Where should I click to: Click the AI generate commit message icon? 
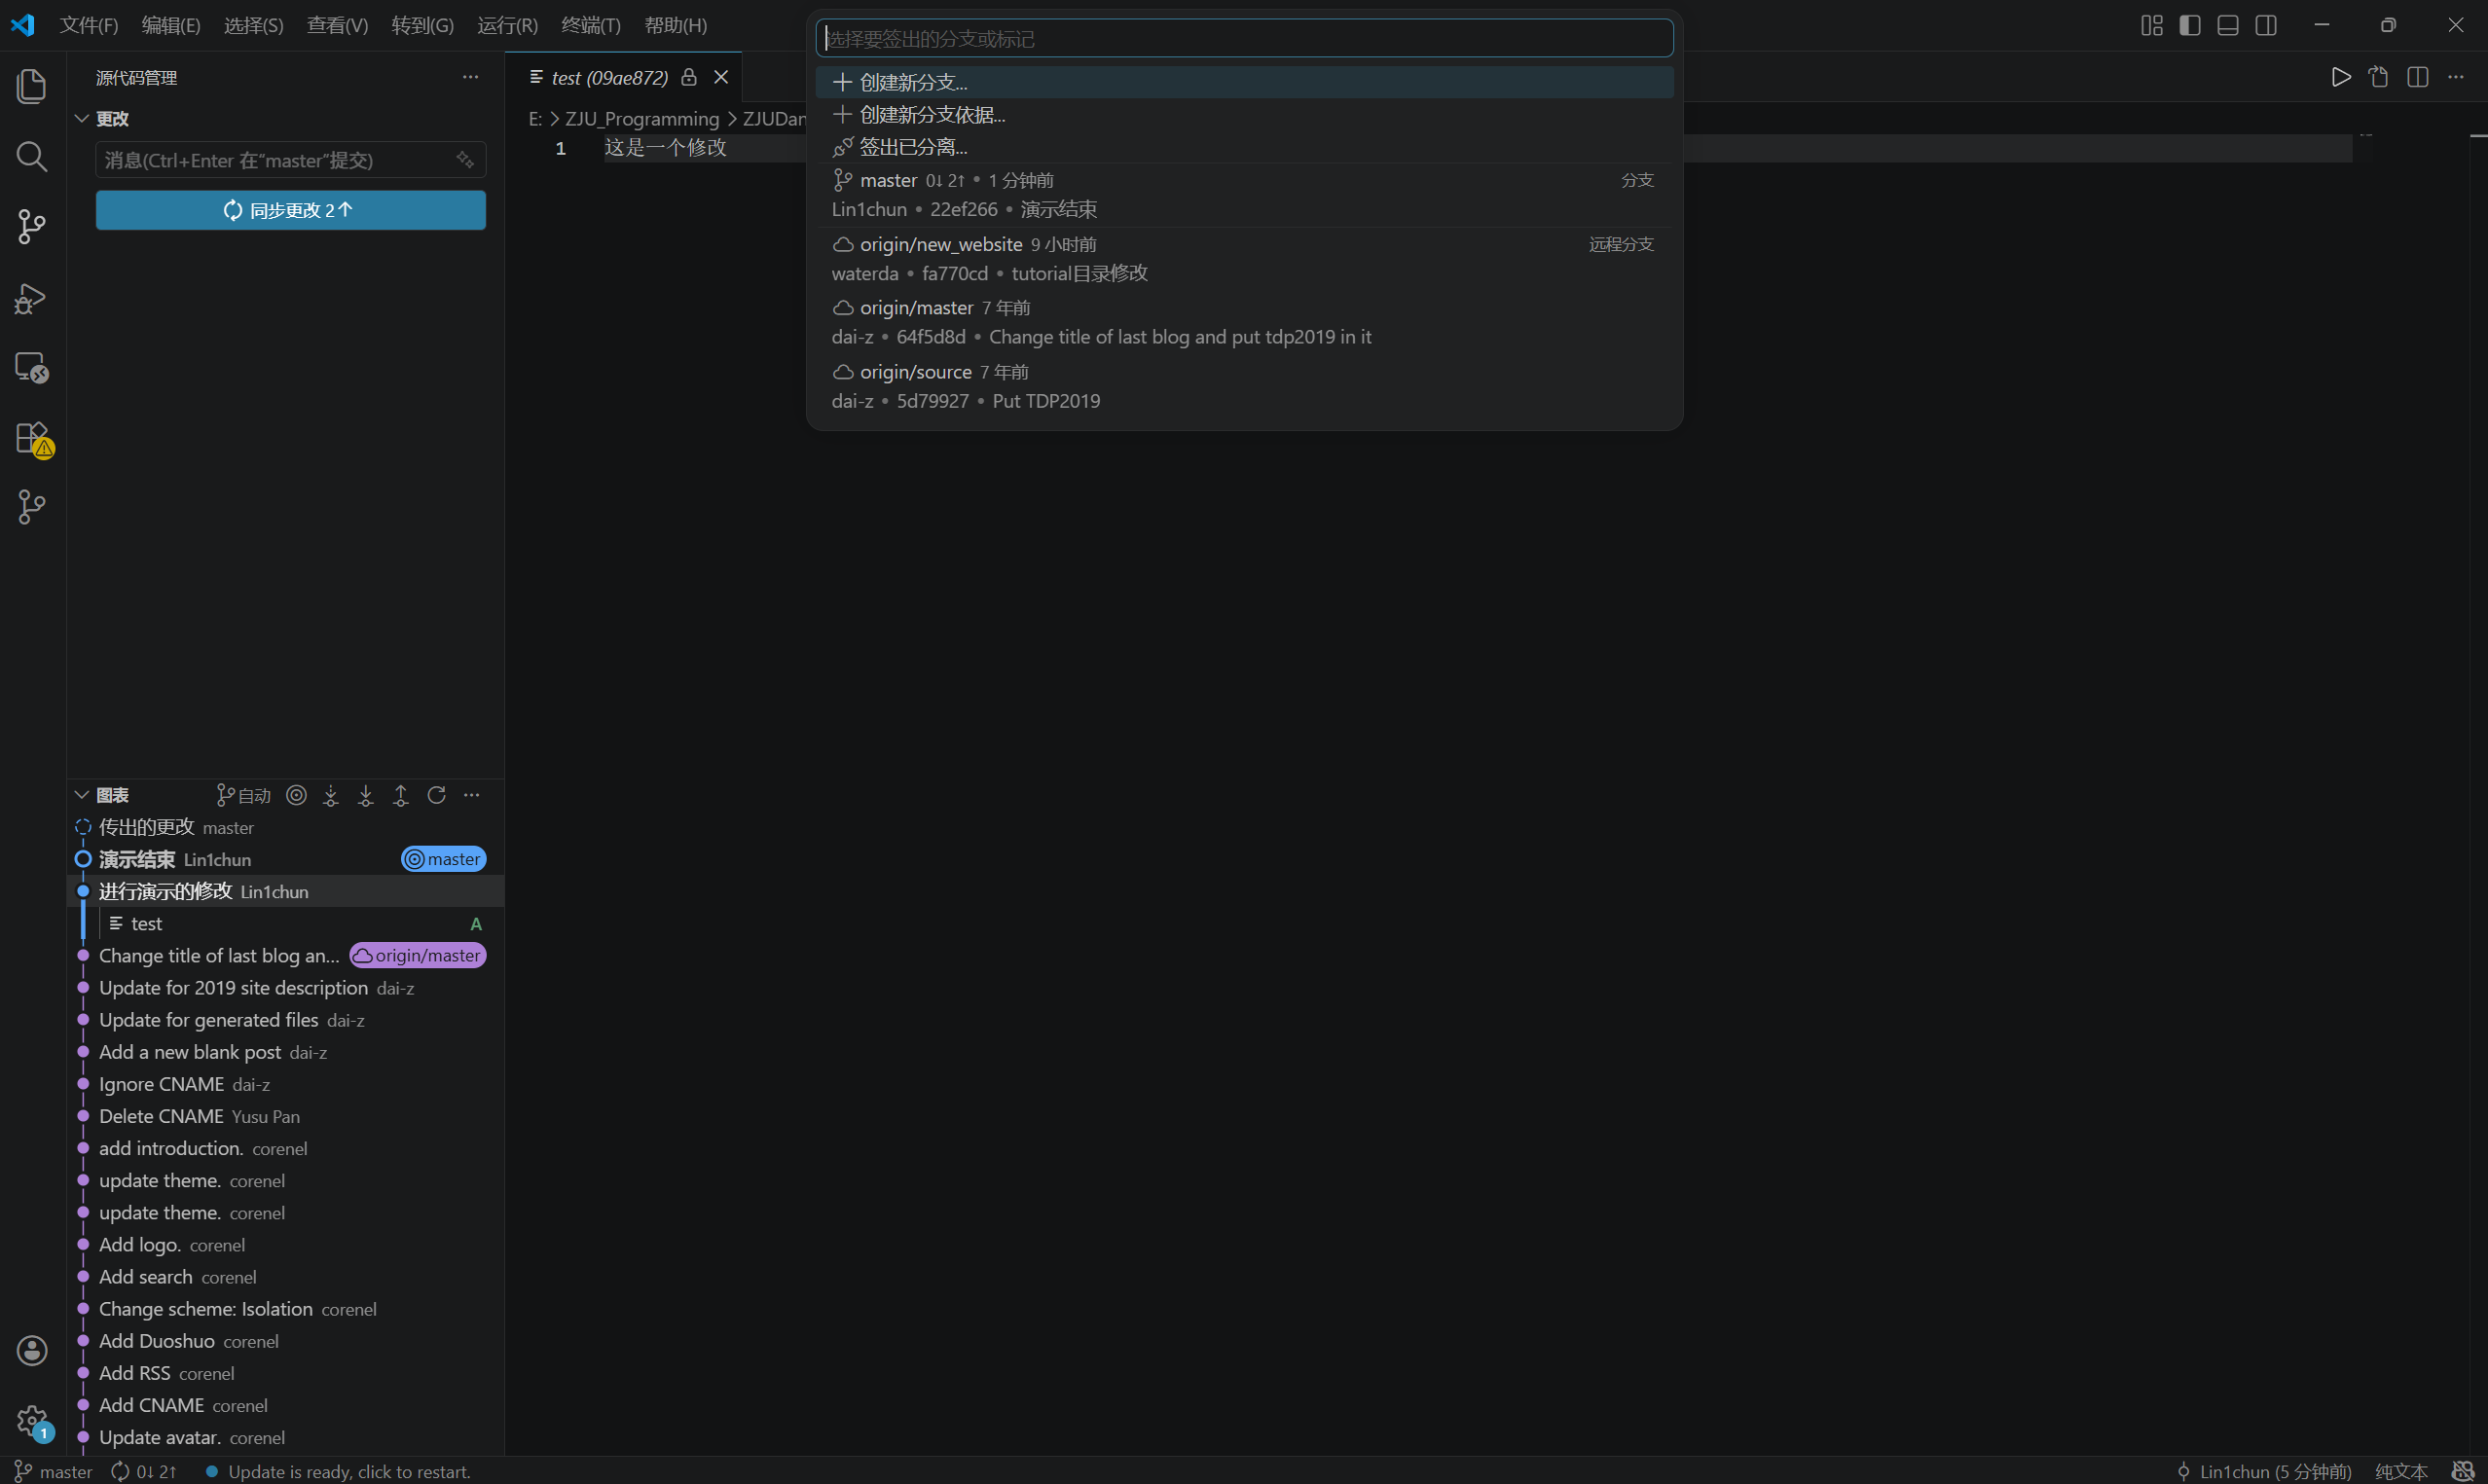tap(465, 160)
